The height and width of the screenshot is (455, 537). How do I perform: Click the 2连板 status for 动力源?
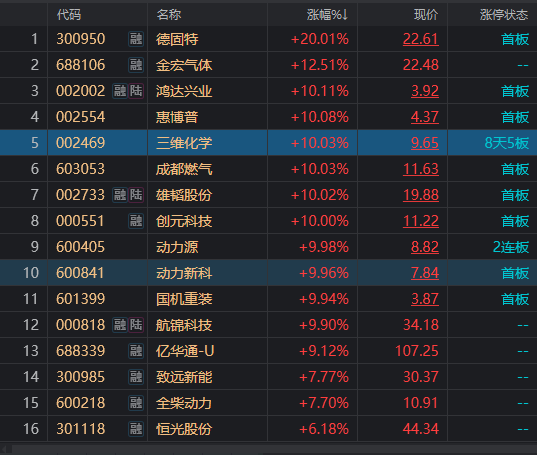coord(511,247)
